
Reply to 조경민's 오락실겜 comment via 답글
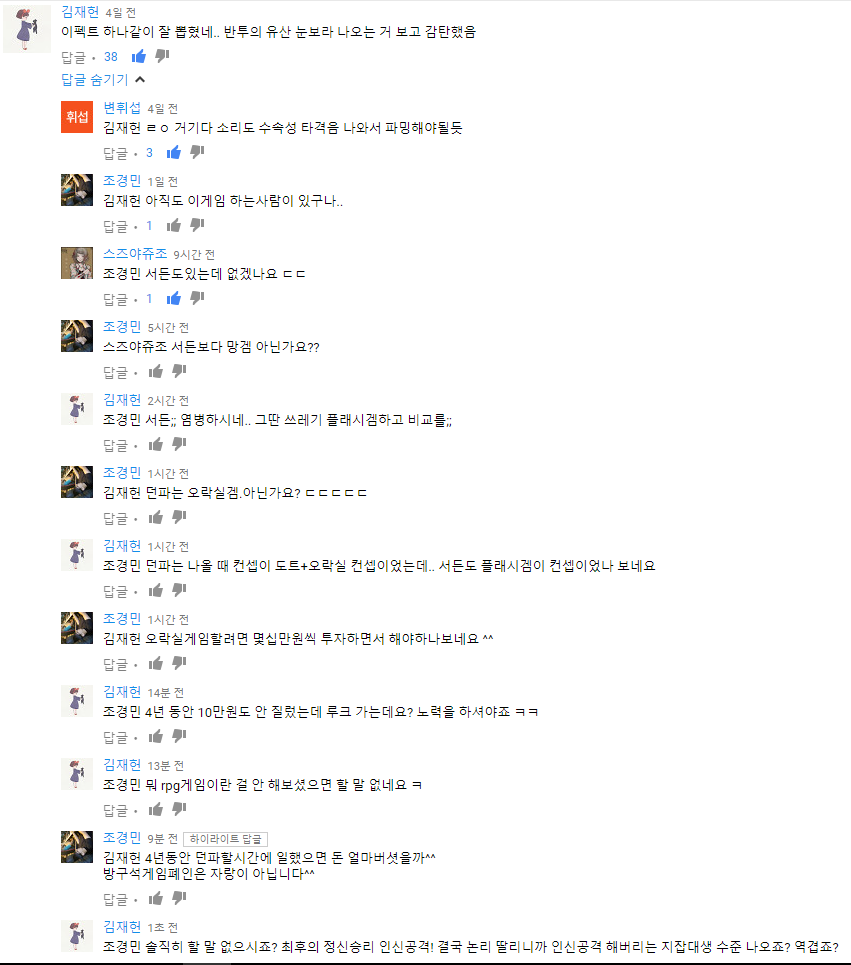115,518
